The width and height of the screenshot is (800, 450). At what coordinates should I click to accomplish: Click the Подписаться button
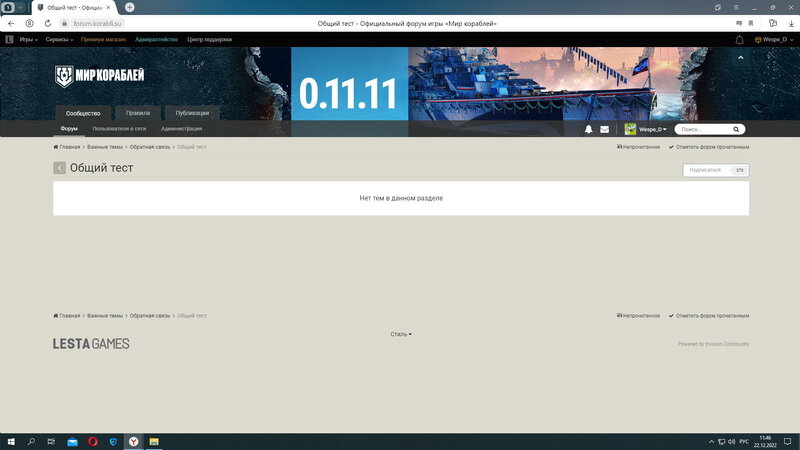pos(715,170)
